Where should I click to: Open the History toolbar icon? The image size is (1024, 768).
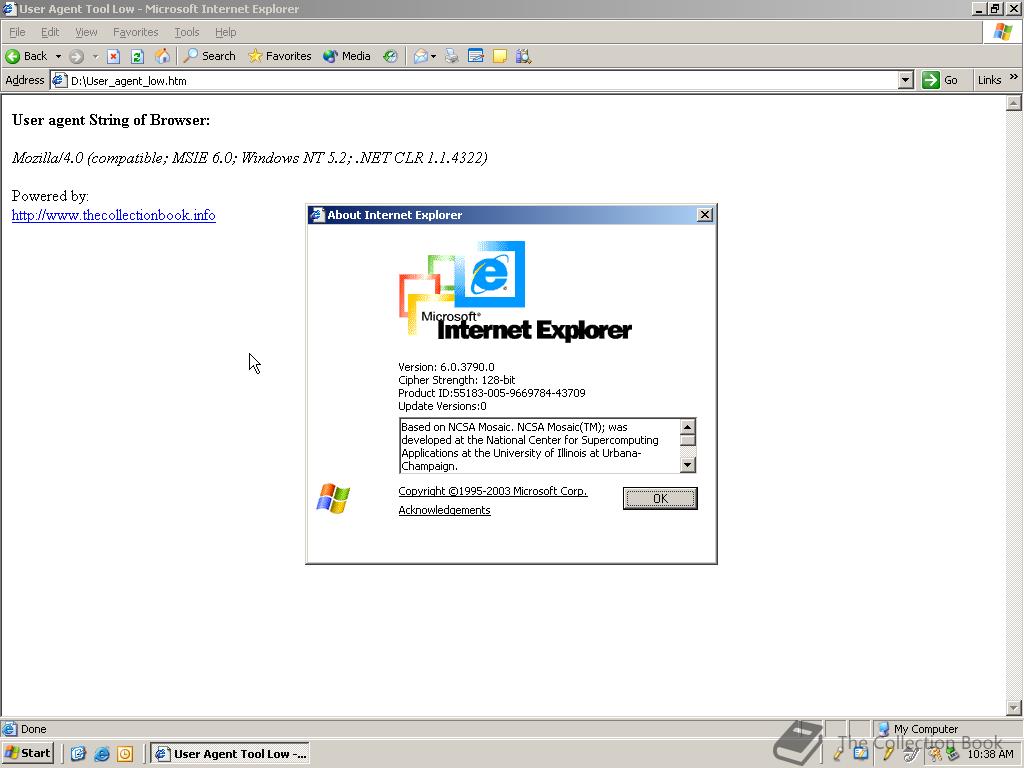390,56
